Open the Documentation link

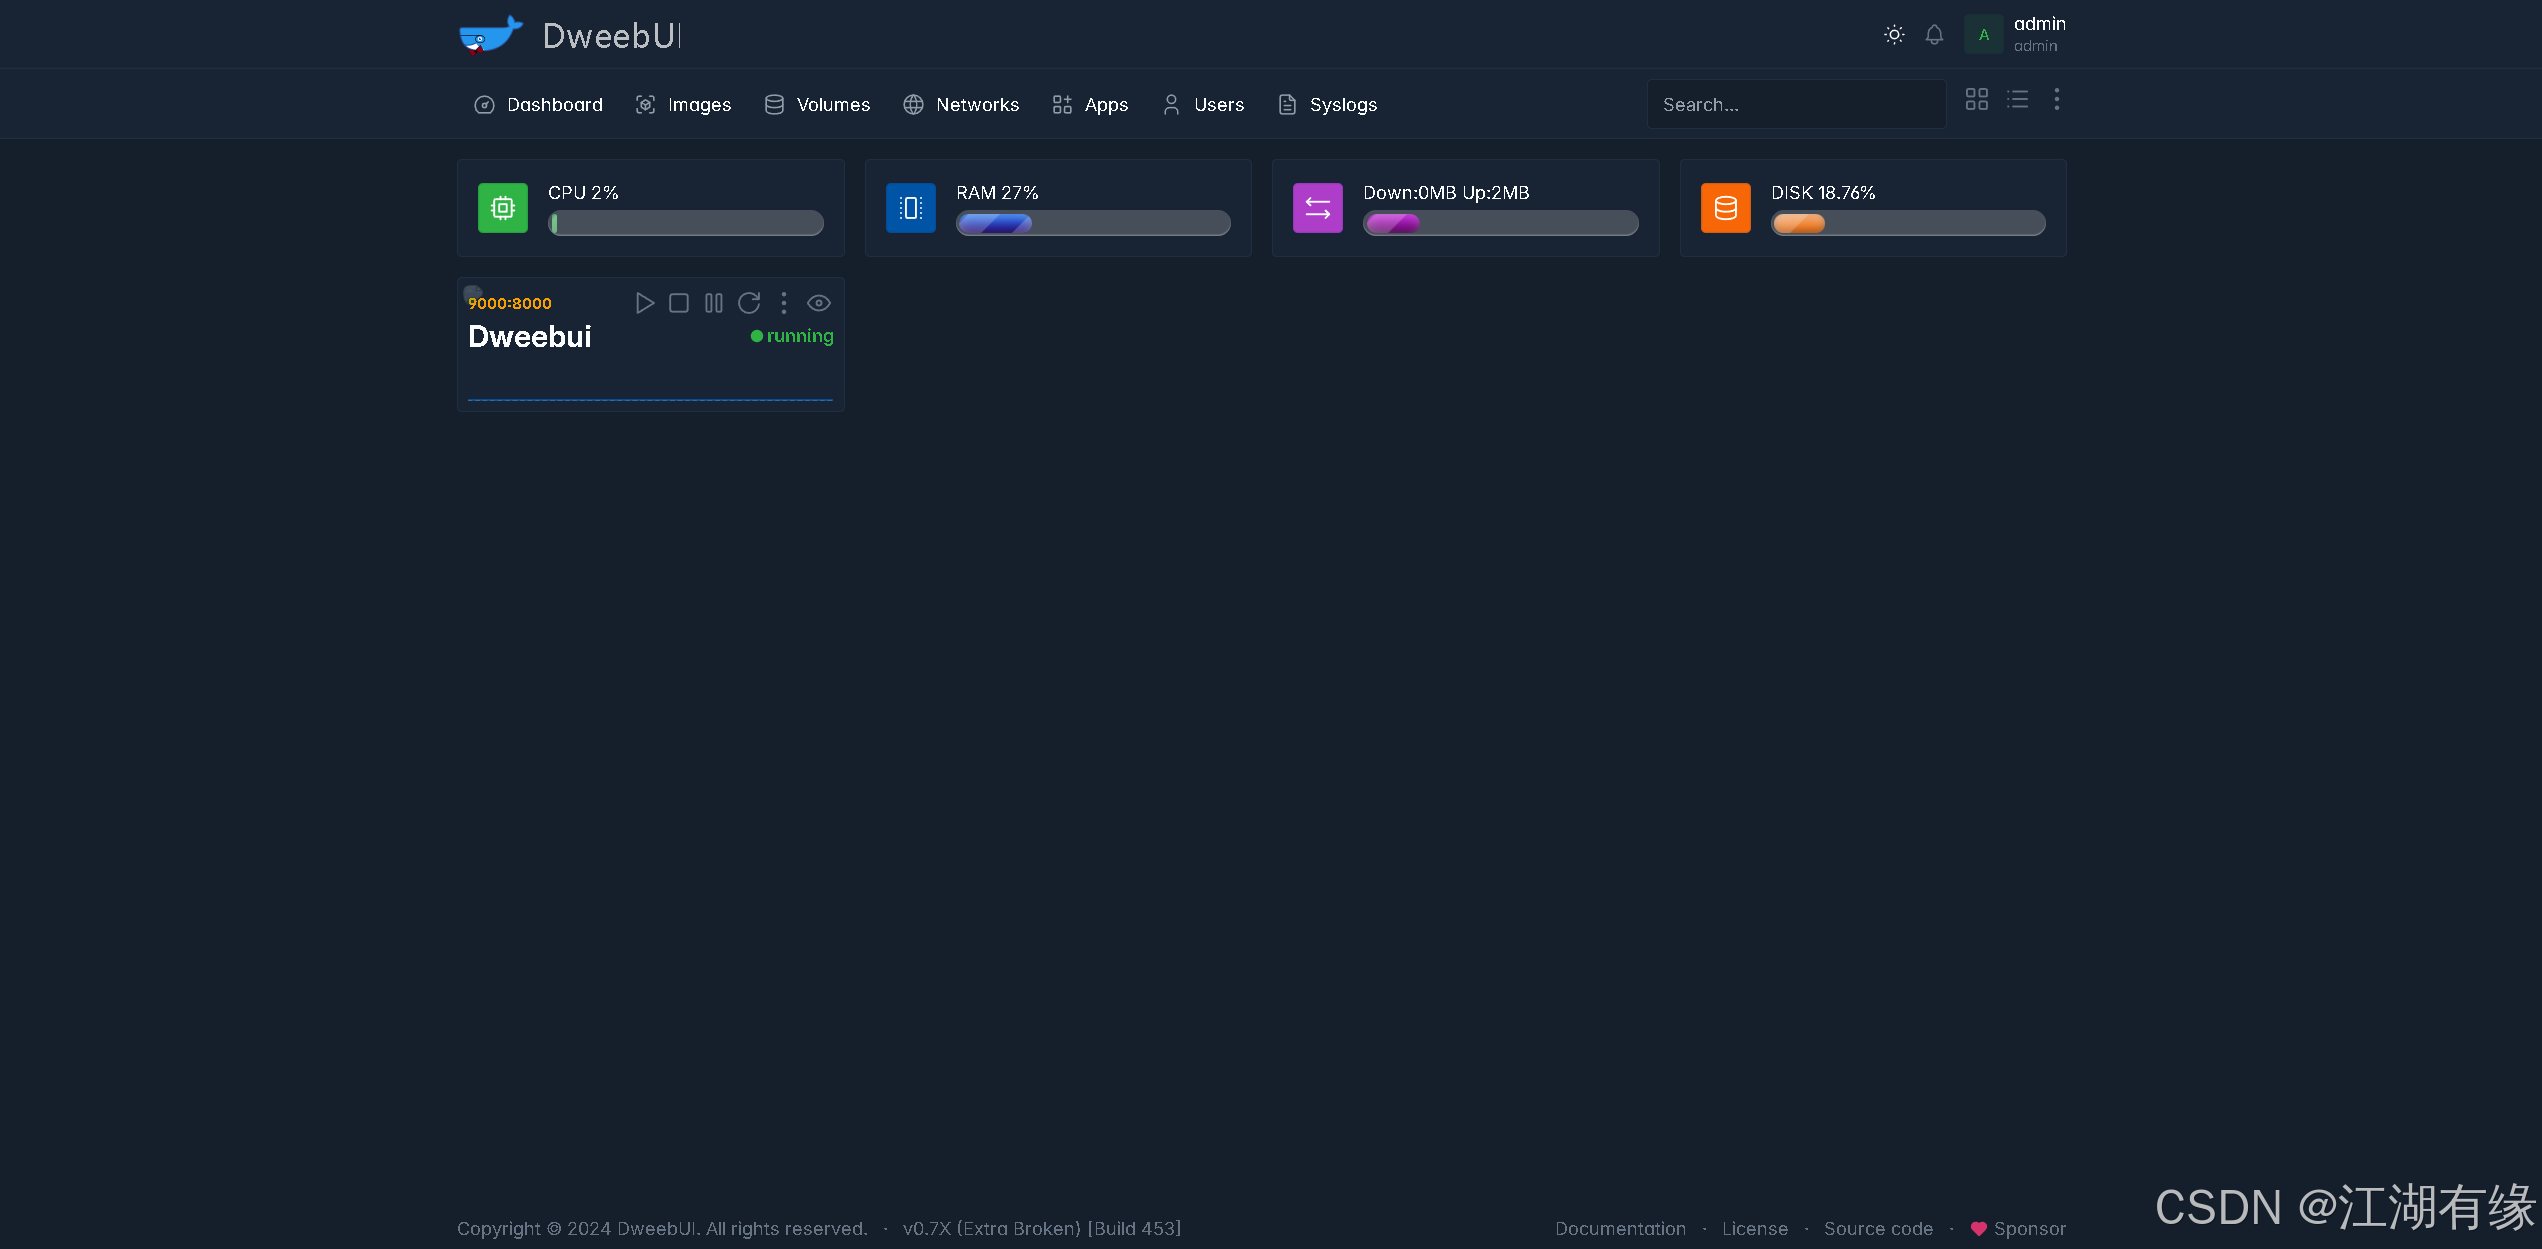[x=1620, y=1229]
